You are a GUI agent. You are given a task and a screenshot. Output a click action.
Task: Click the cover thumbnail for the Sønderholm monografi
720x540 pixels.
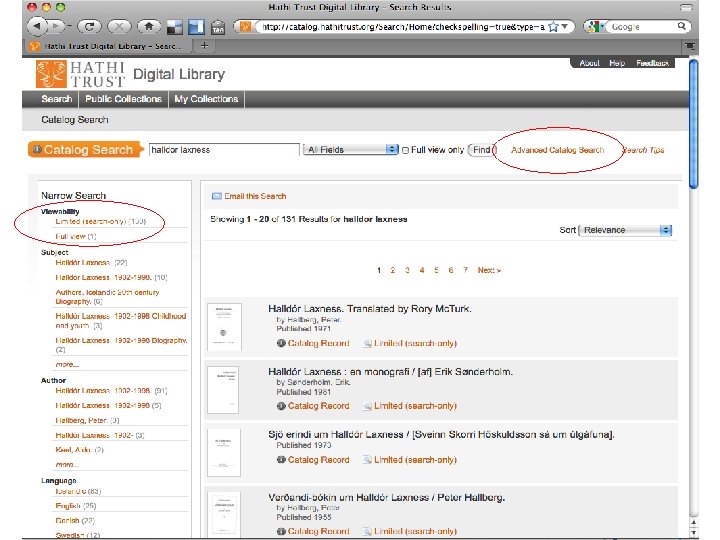click(223, 390)
